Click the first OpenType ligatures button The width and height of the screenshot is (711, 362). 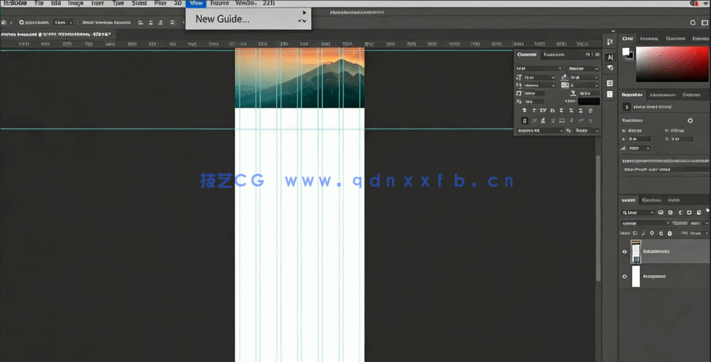pos(525,121)
